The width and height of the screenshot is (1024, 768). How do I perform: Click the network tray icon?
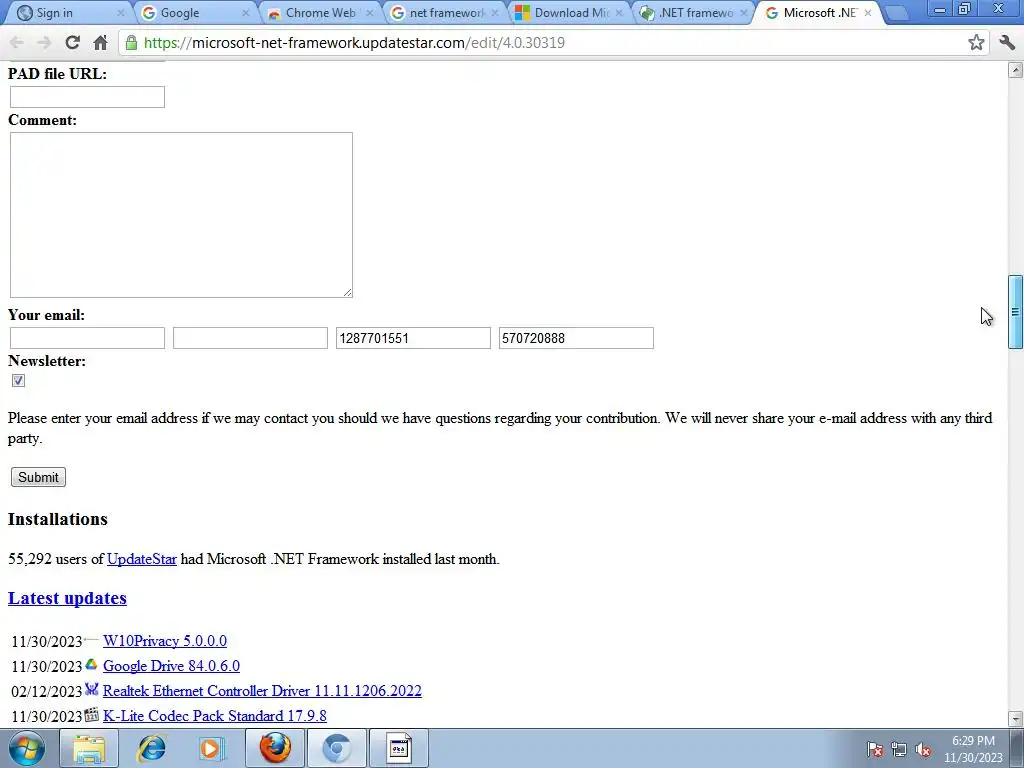tap(899, 749)
